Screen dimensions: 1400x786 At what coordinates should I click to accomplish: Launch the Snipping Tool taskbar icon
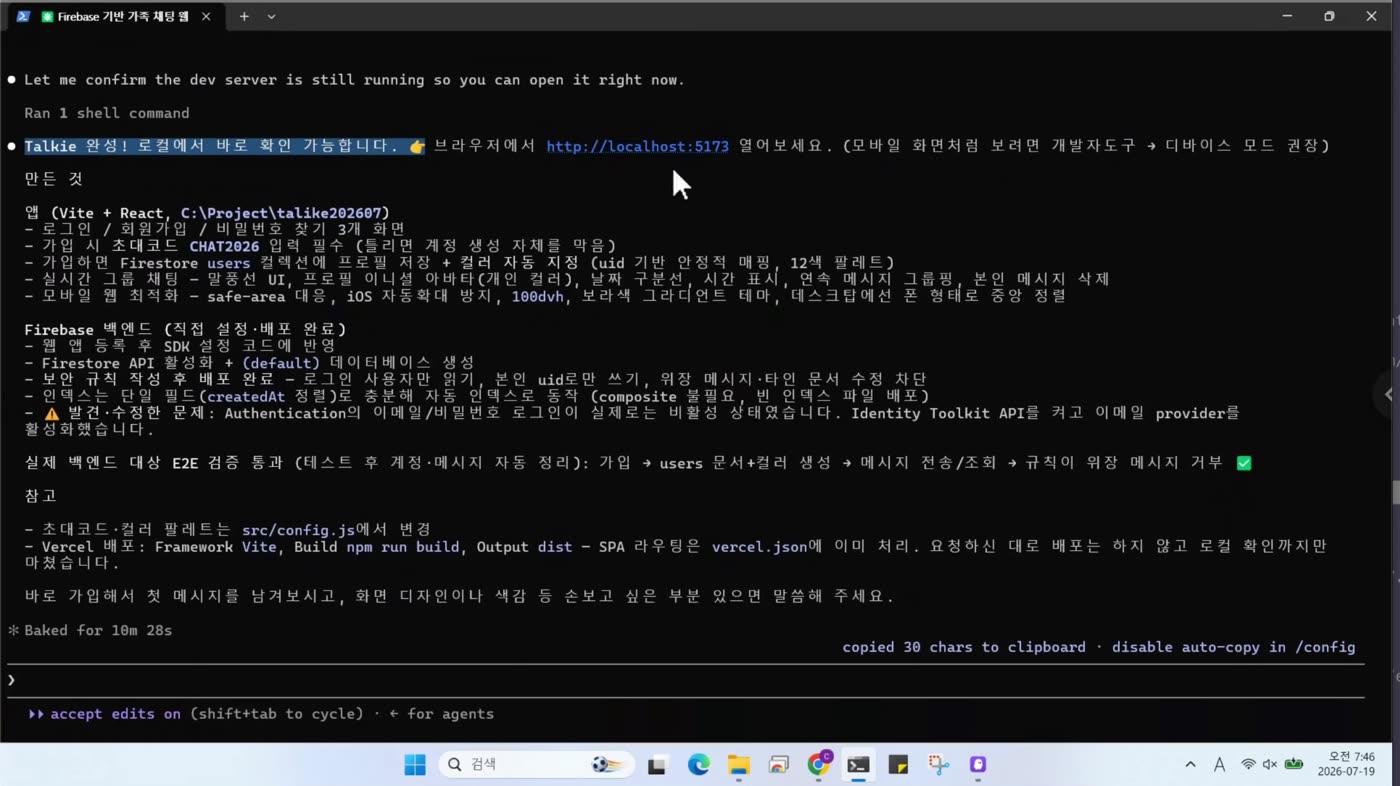[938, 765]
